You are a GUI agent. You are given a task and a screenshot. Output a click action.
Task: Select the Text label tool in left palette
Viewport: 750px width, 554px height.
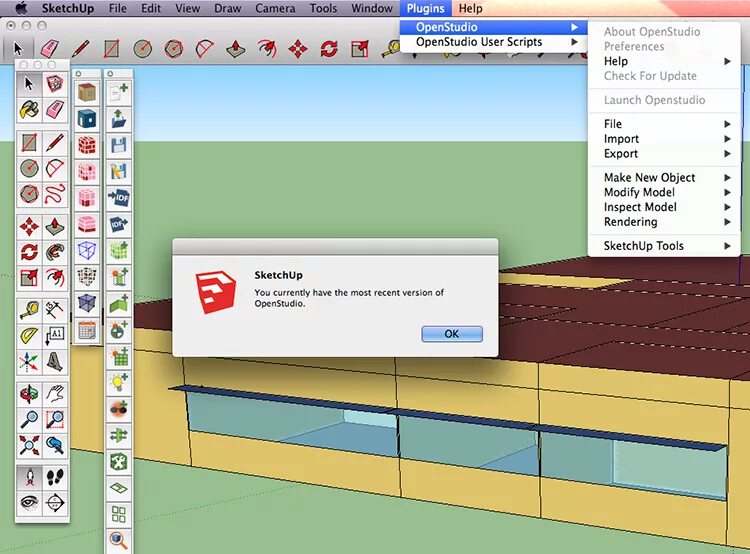[55, 335]
